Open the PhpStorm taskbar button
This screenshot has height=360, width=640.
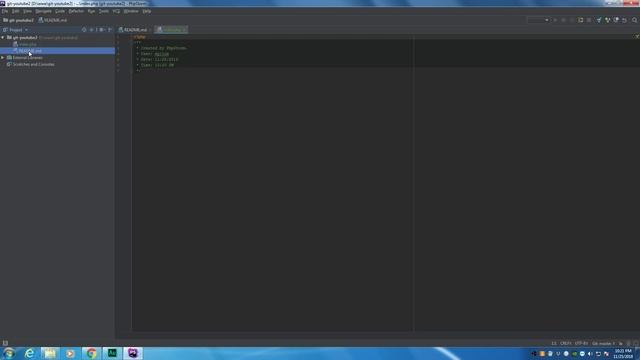pos(133,353)
